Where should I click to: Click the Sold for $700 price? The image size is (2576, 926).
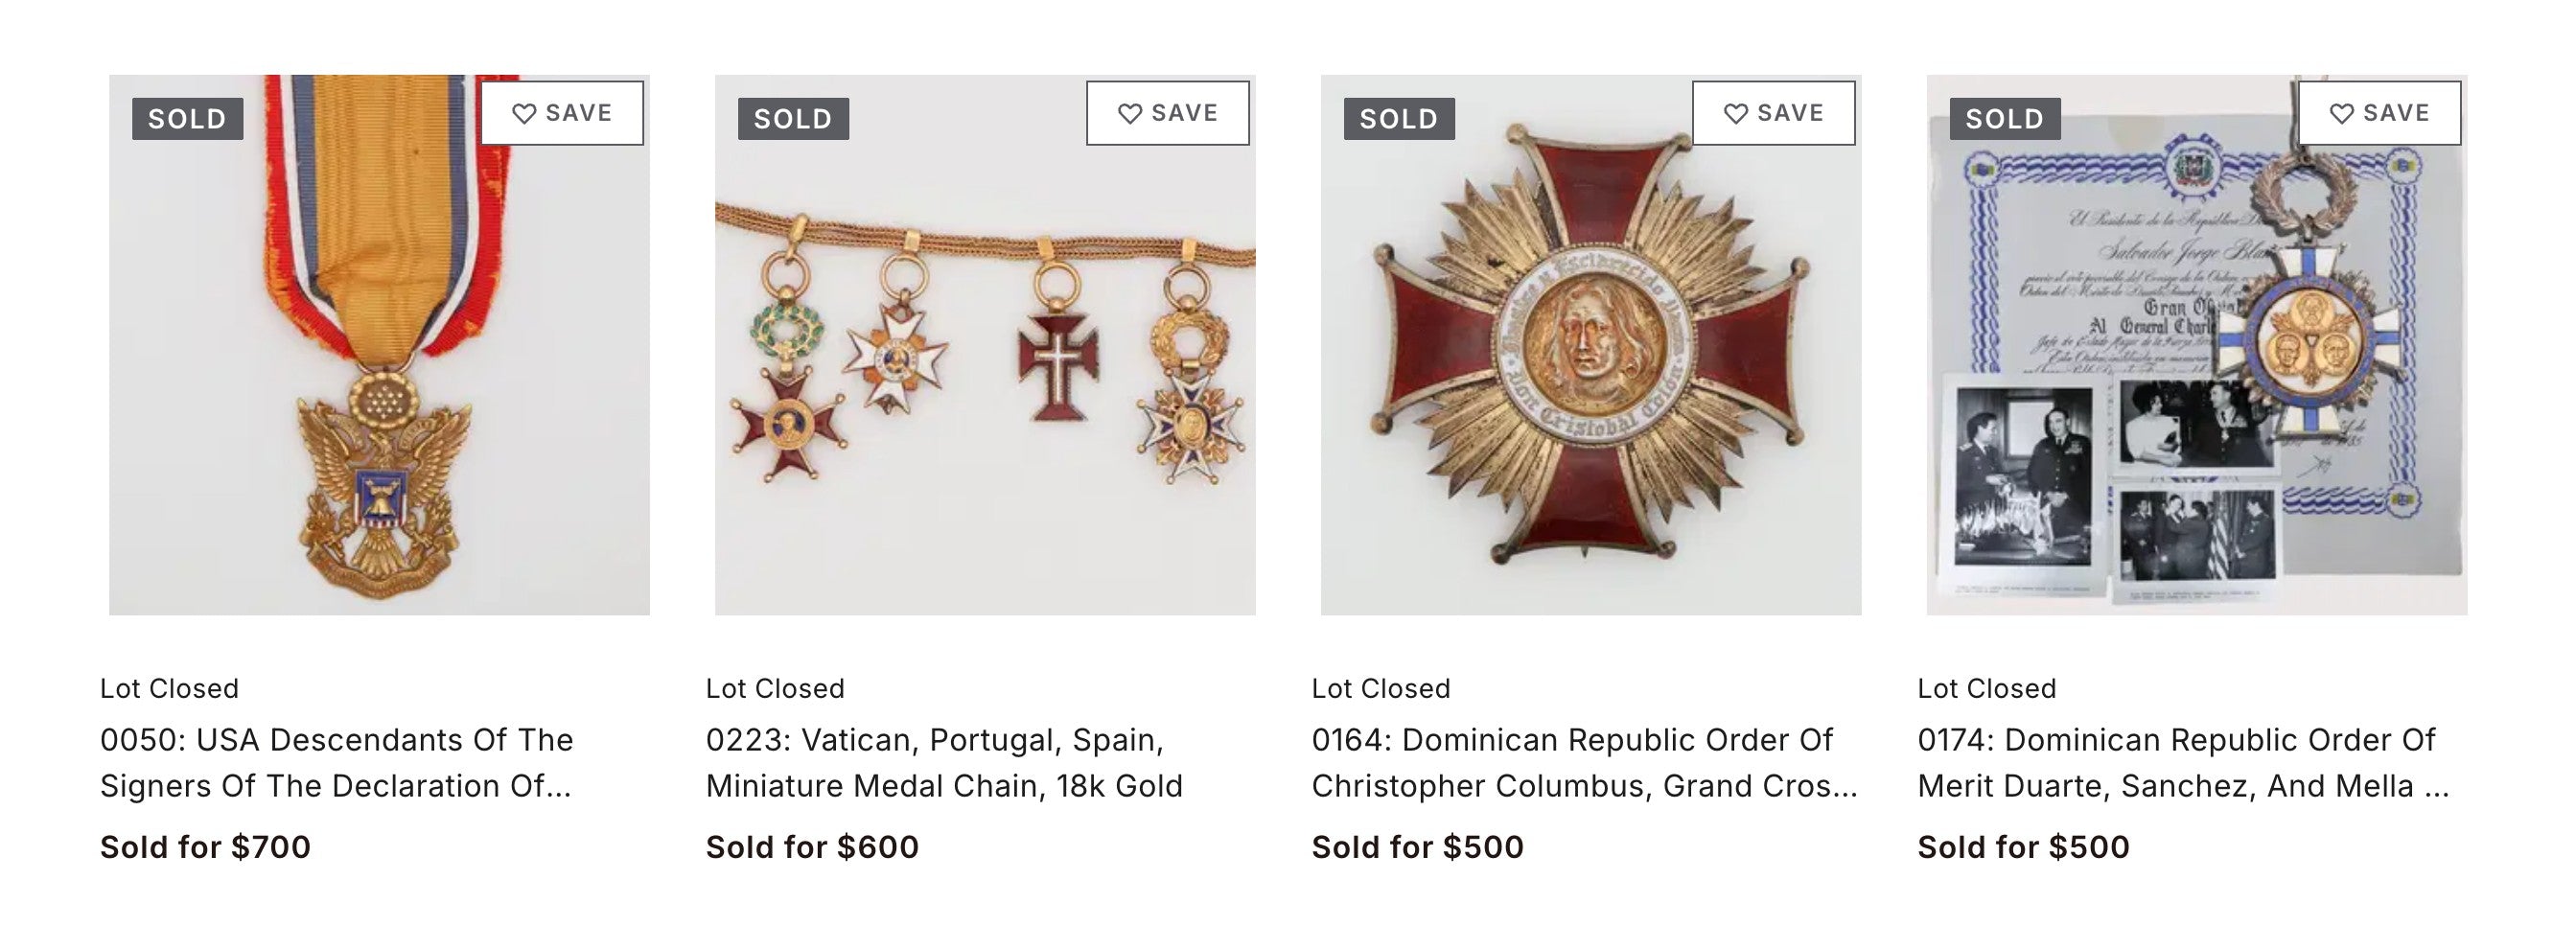tap(205, 847)
